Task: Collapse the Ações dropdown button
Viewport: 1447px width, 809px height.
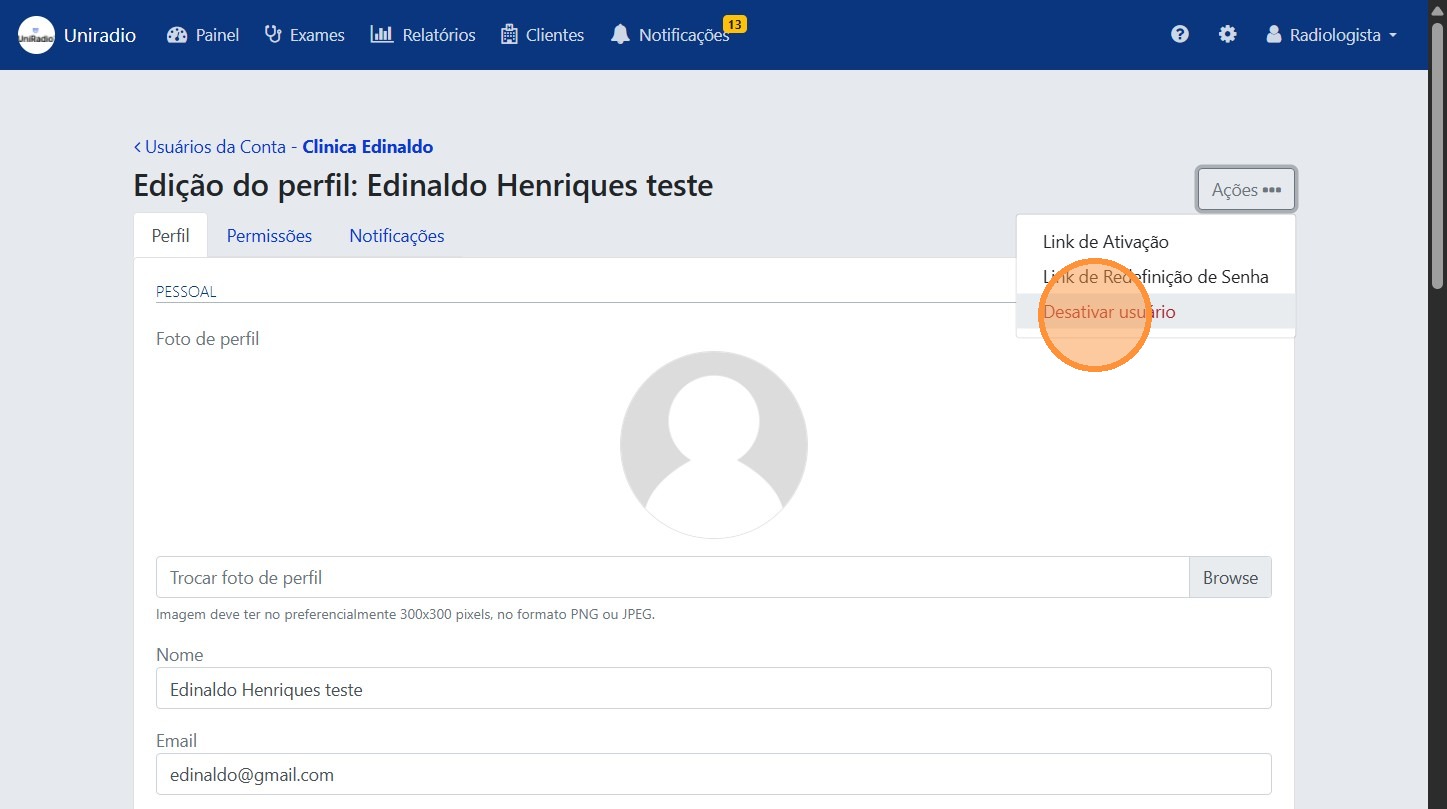Action: (x=1245, y=189)
